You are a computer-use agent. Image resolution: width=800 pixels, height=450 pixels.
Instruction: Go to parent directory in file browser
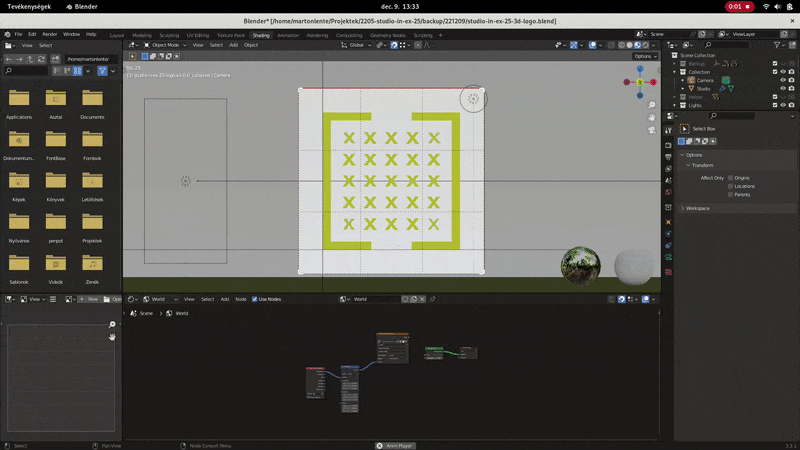tap(30, 59)
